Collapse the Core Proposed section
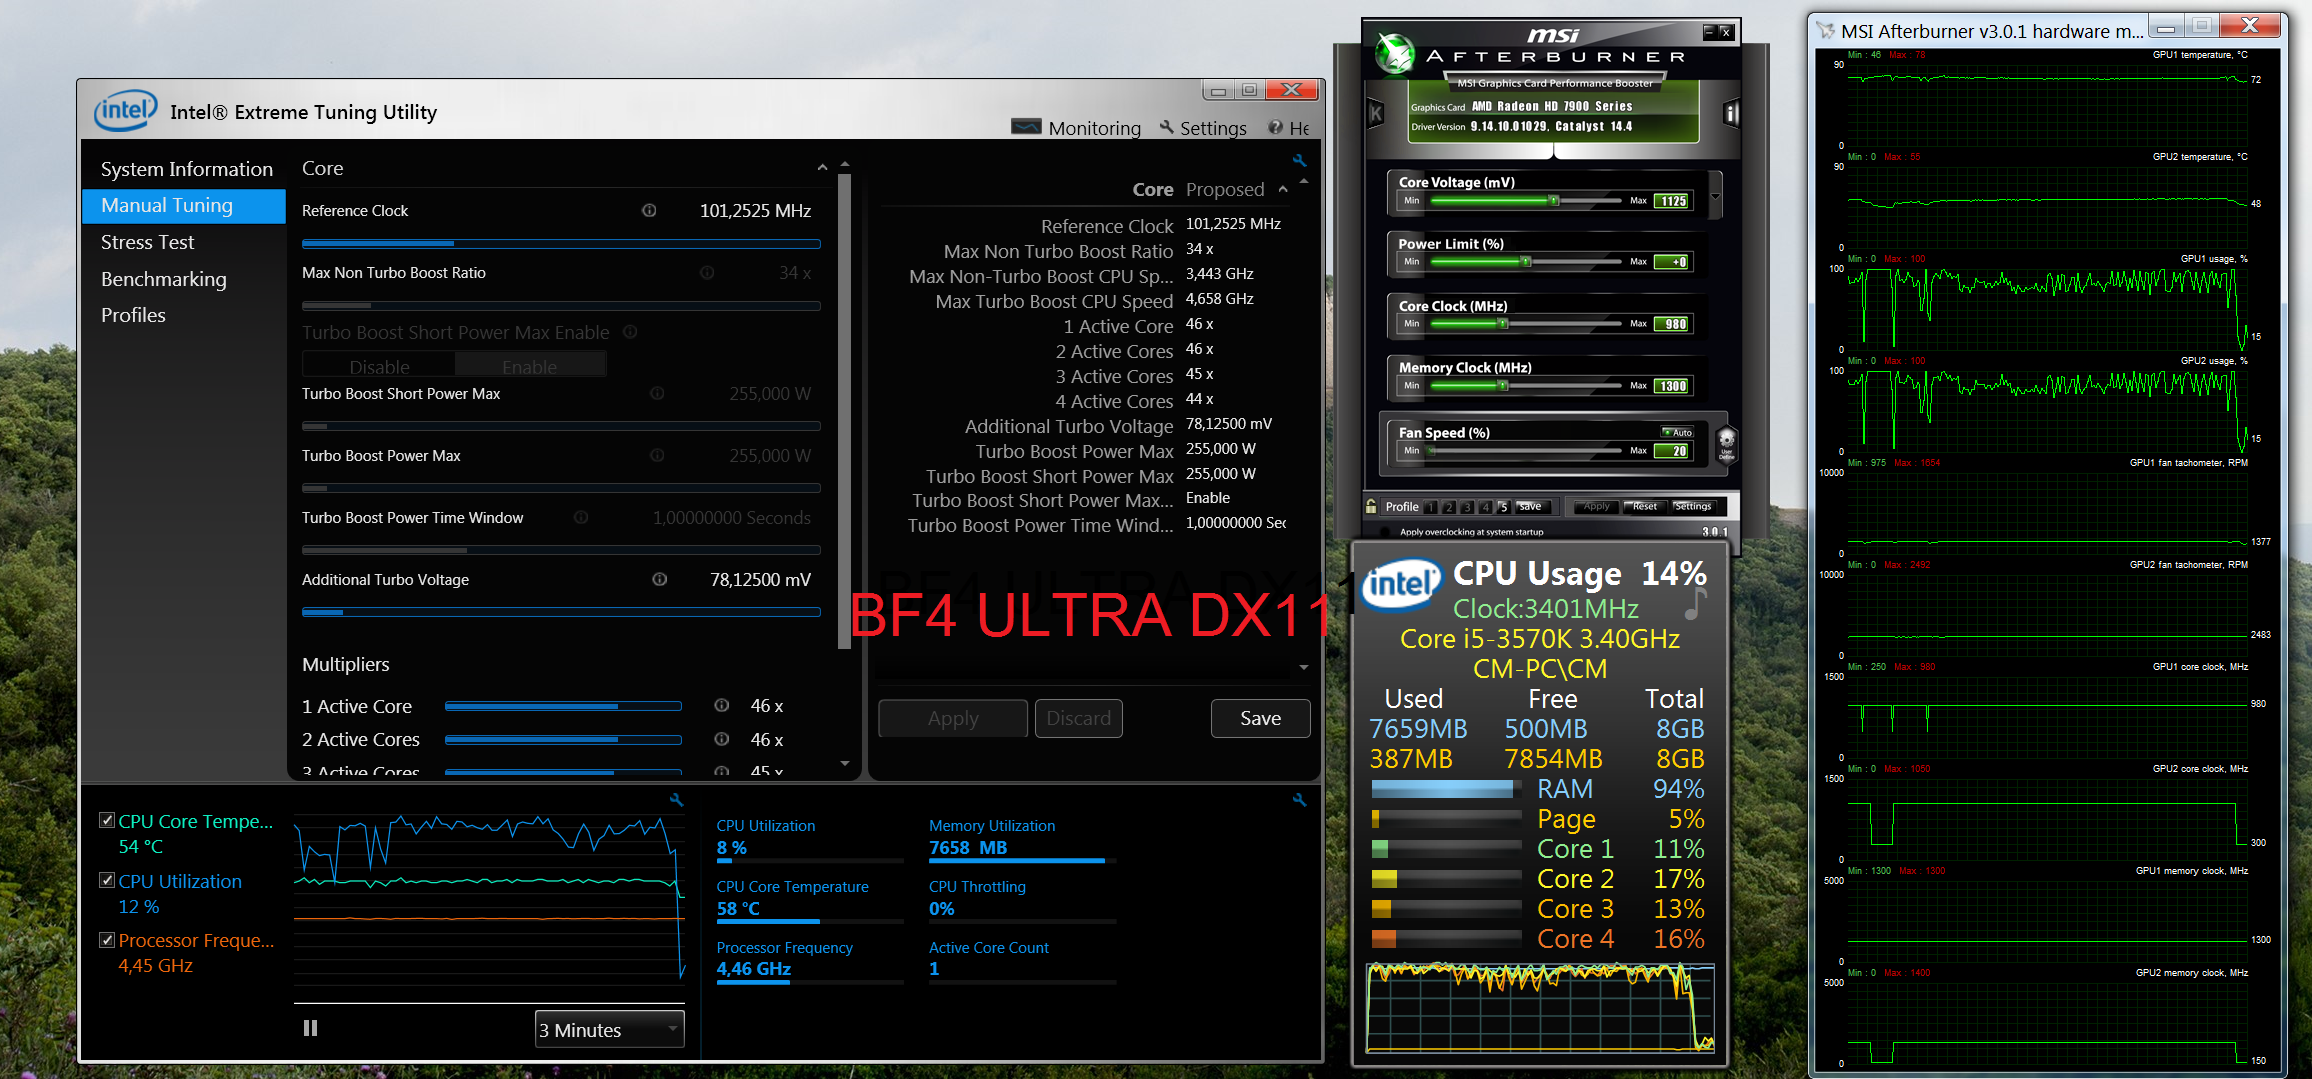Screen dimensions: 2312x1079 pos(1283,190)
